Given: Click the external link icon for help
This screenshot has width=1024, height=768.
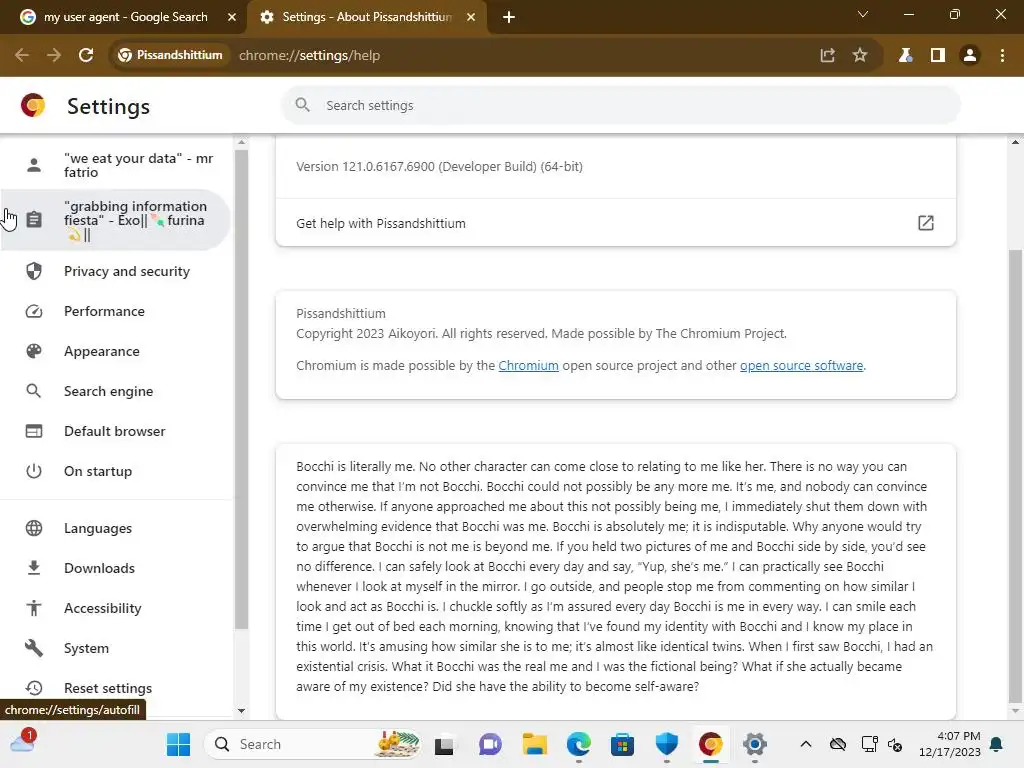Looking at the screenshot, I should click(x=925, y=223).
